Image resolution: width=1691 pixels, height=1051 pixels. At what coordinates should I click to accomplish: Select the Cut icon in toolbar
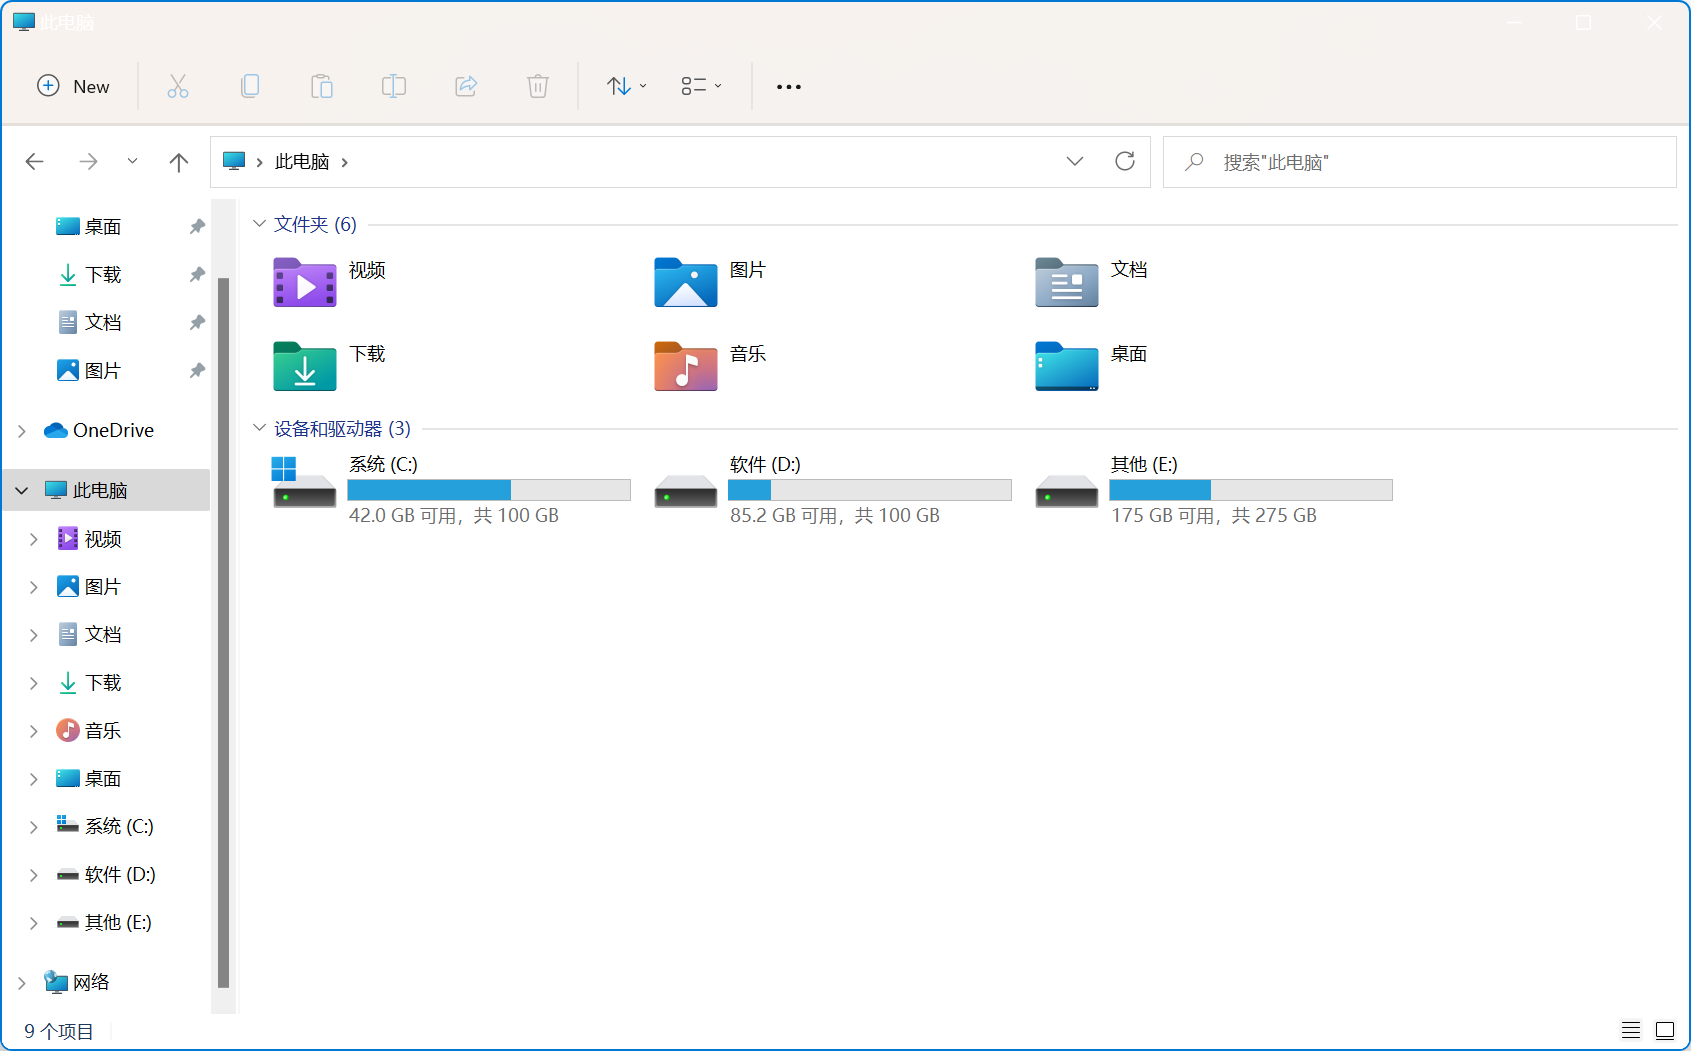(x=178, y=86)
